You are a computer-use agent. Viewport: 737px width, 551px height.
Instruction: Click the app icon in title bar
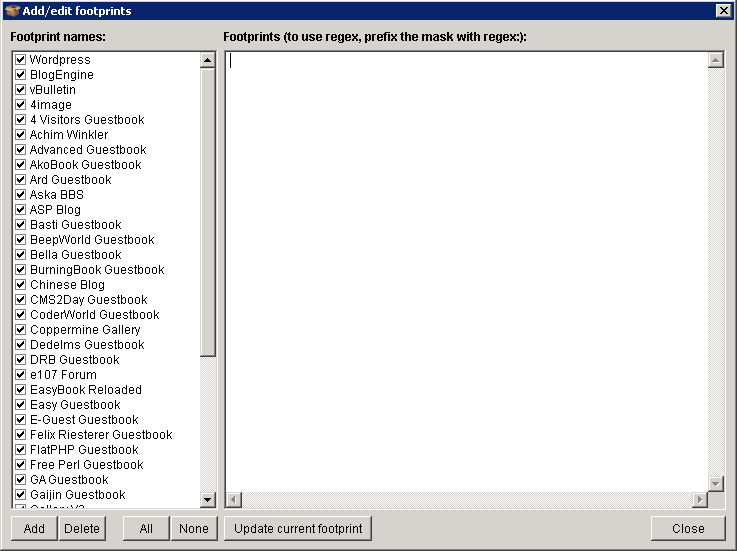pos(12,11)
